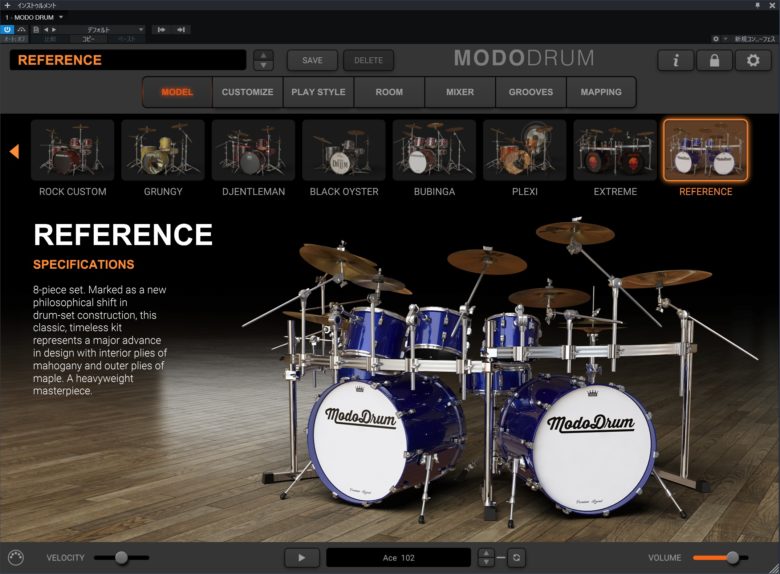Click the コピー (copy) button
This screenshot has width=780, height=574.
(x=88, y=39)
